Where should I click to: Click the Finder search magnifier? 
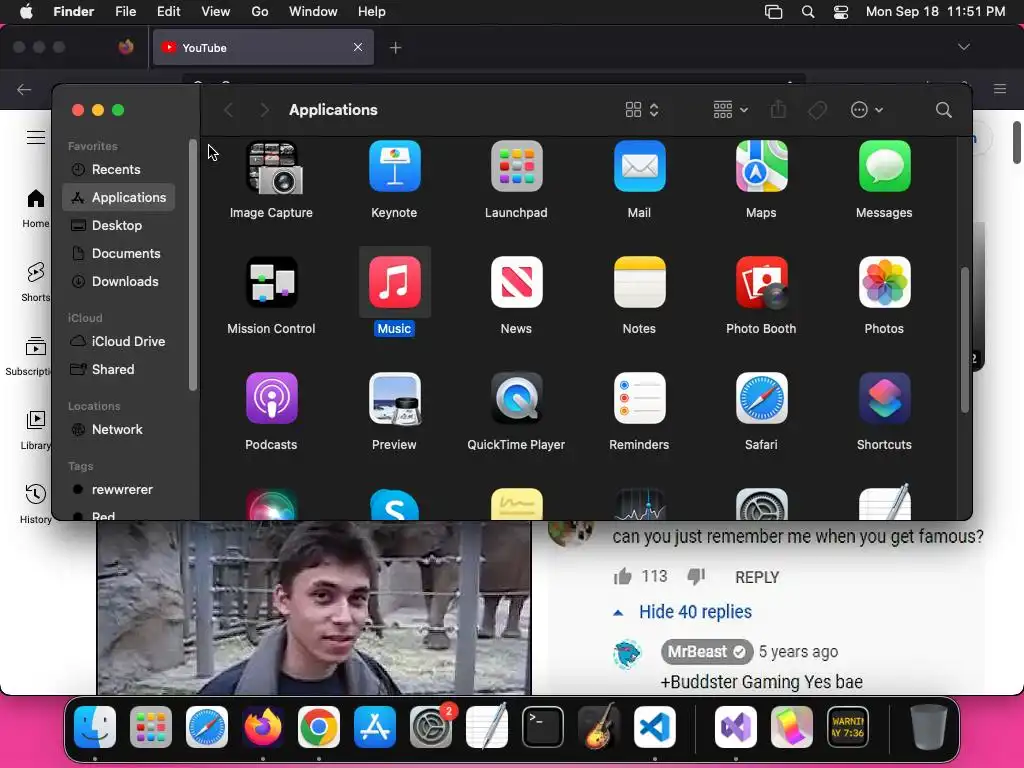pos(943,110)
